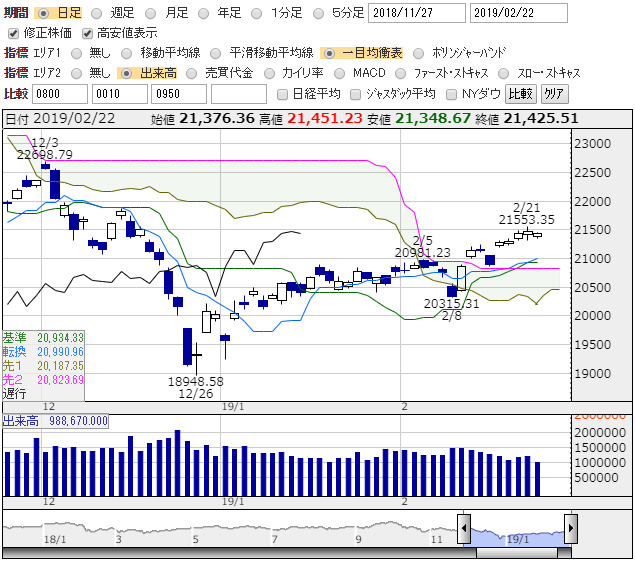Click the 2/21 high label 21553.35
635x561 pixels.
click(526, 220)
